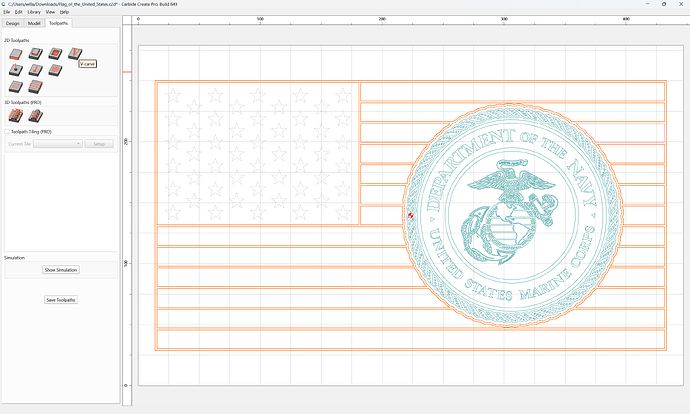Click the top-left star in flag canton
The width and height of the screenshot is (690, 414).
[x=173, y=95]
